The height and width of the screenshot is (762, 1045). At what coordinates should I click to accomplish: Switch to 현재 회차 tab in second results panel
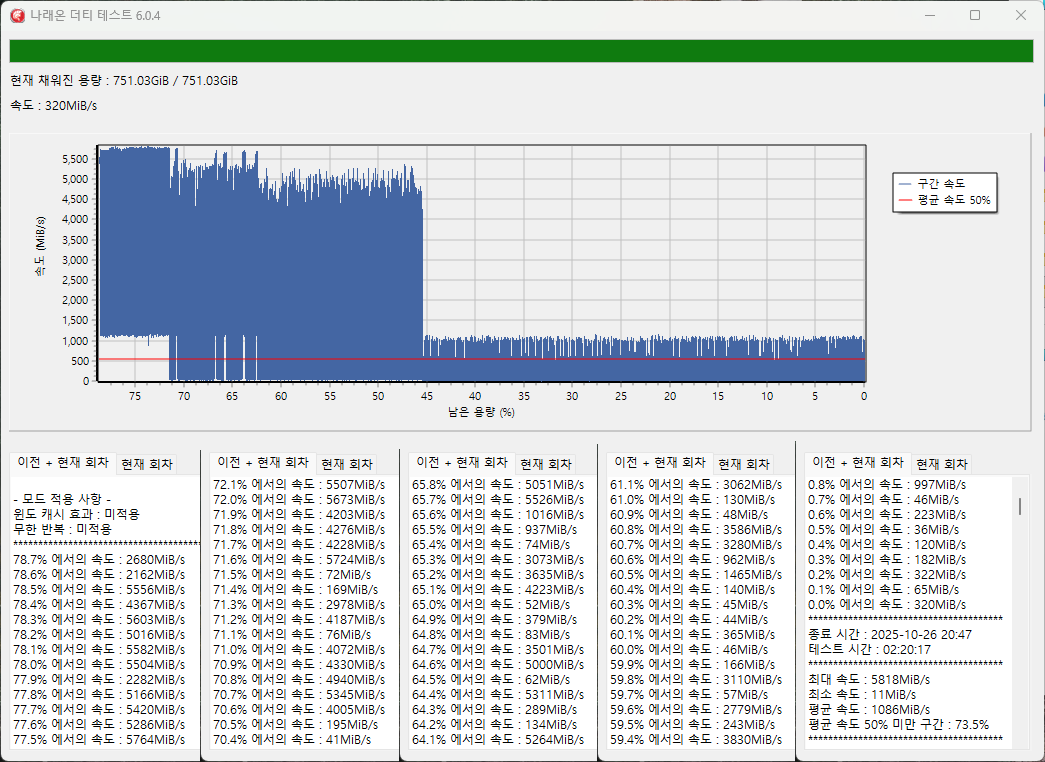(x=346, y=464)
